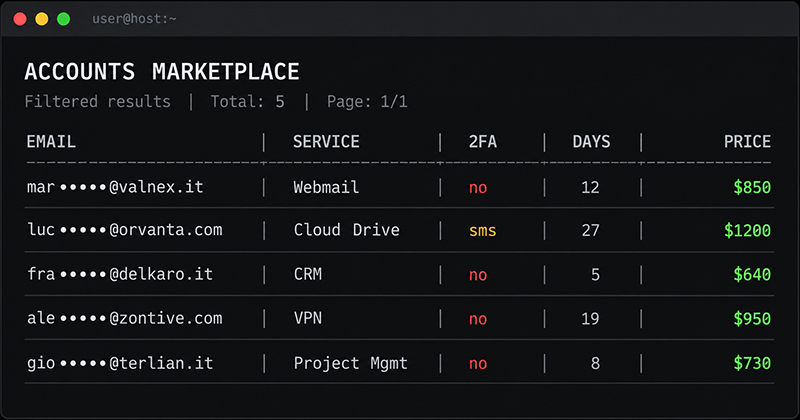Click the yellow minimize window button

42,19
